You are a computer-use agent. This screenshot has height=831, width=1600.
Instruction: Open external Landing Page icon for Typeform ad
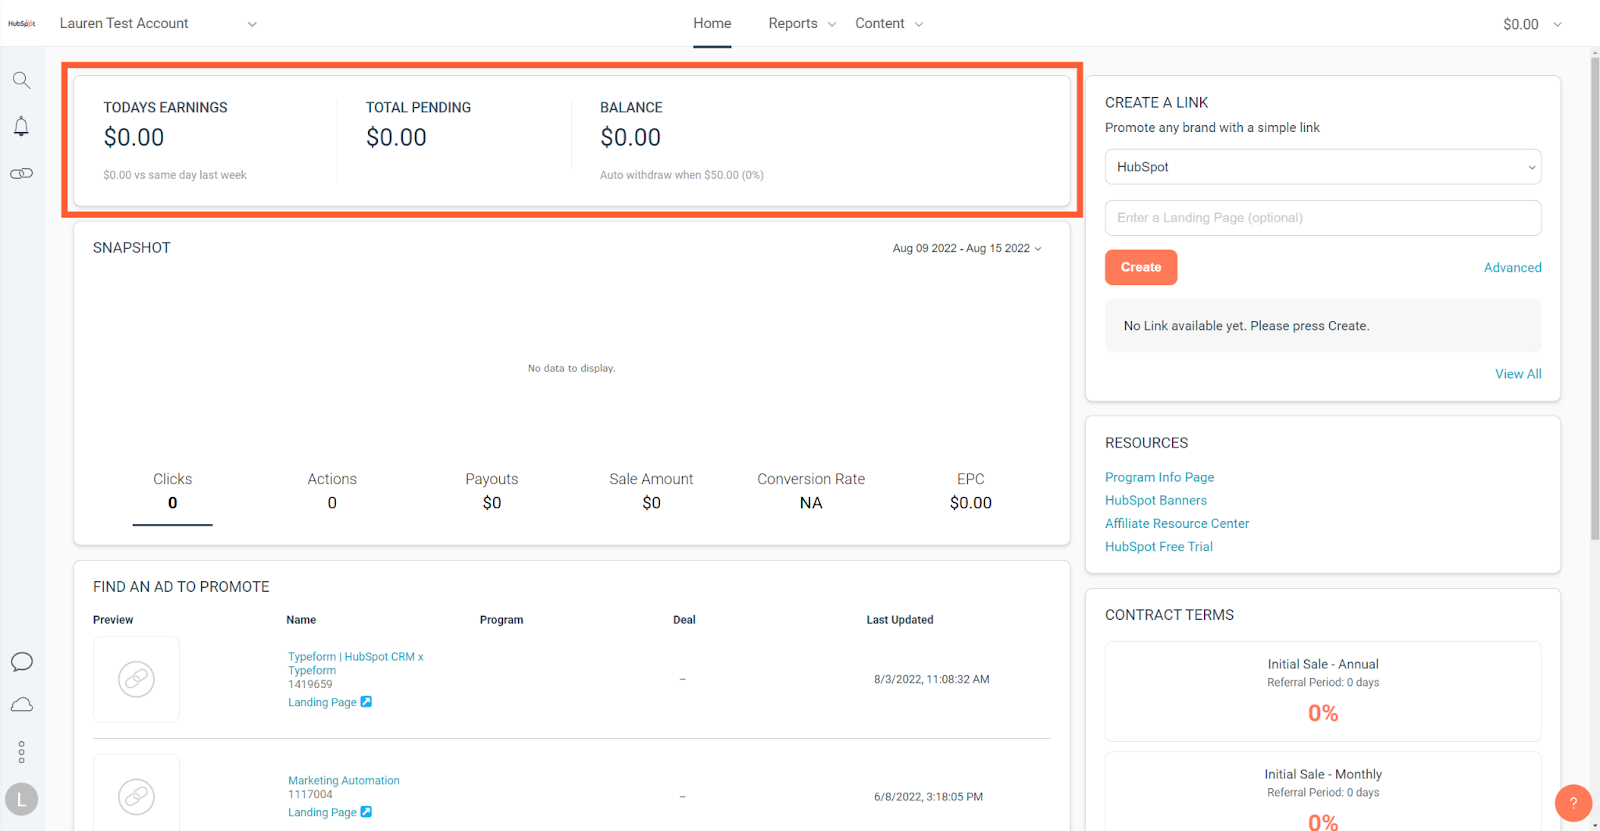click(x=366, y=702)
